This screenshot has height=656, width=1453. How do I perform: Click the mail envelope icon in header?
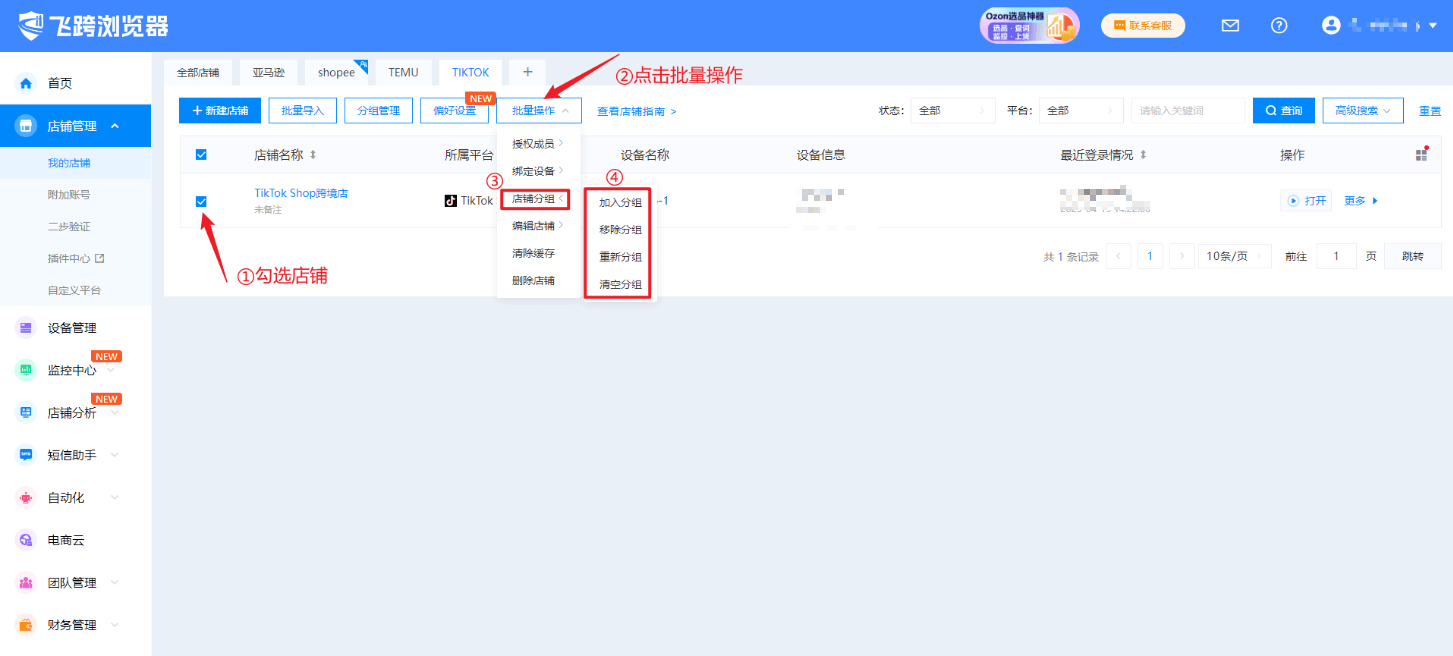(x=1231, y=26)
